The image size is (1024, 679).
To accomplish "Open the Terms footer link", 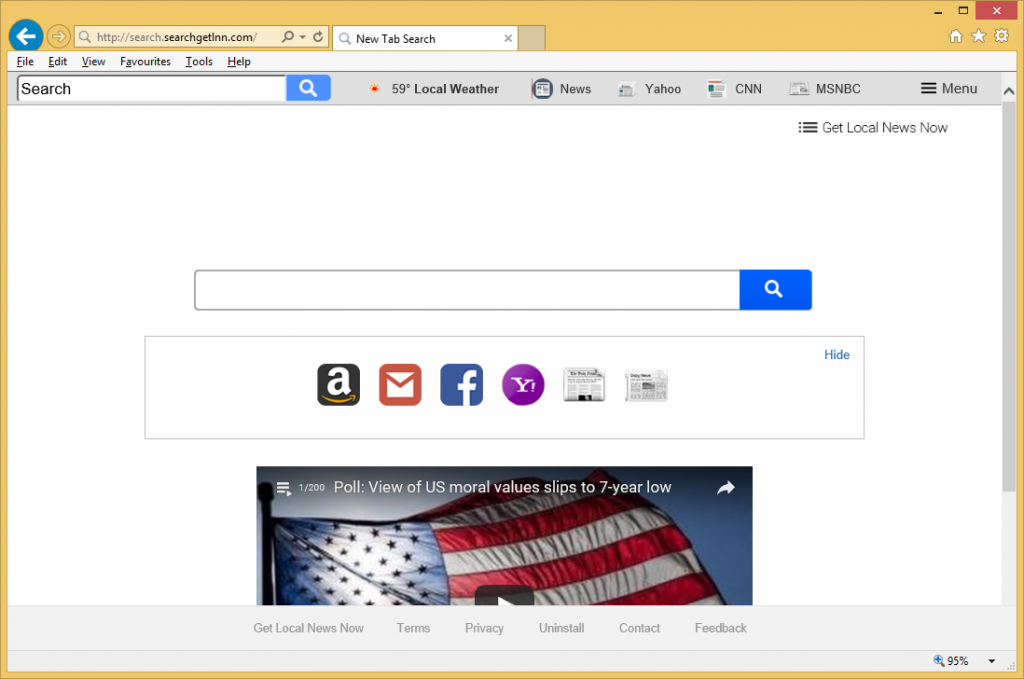I will 413,628.
